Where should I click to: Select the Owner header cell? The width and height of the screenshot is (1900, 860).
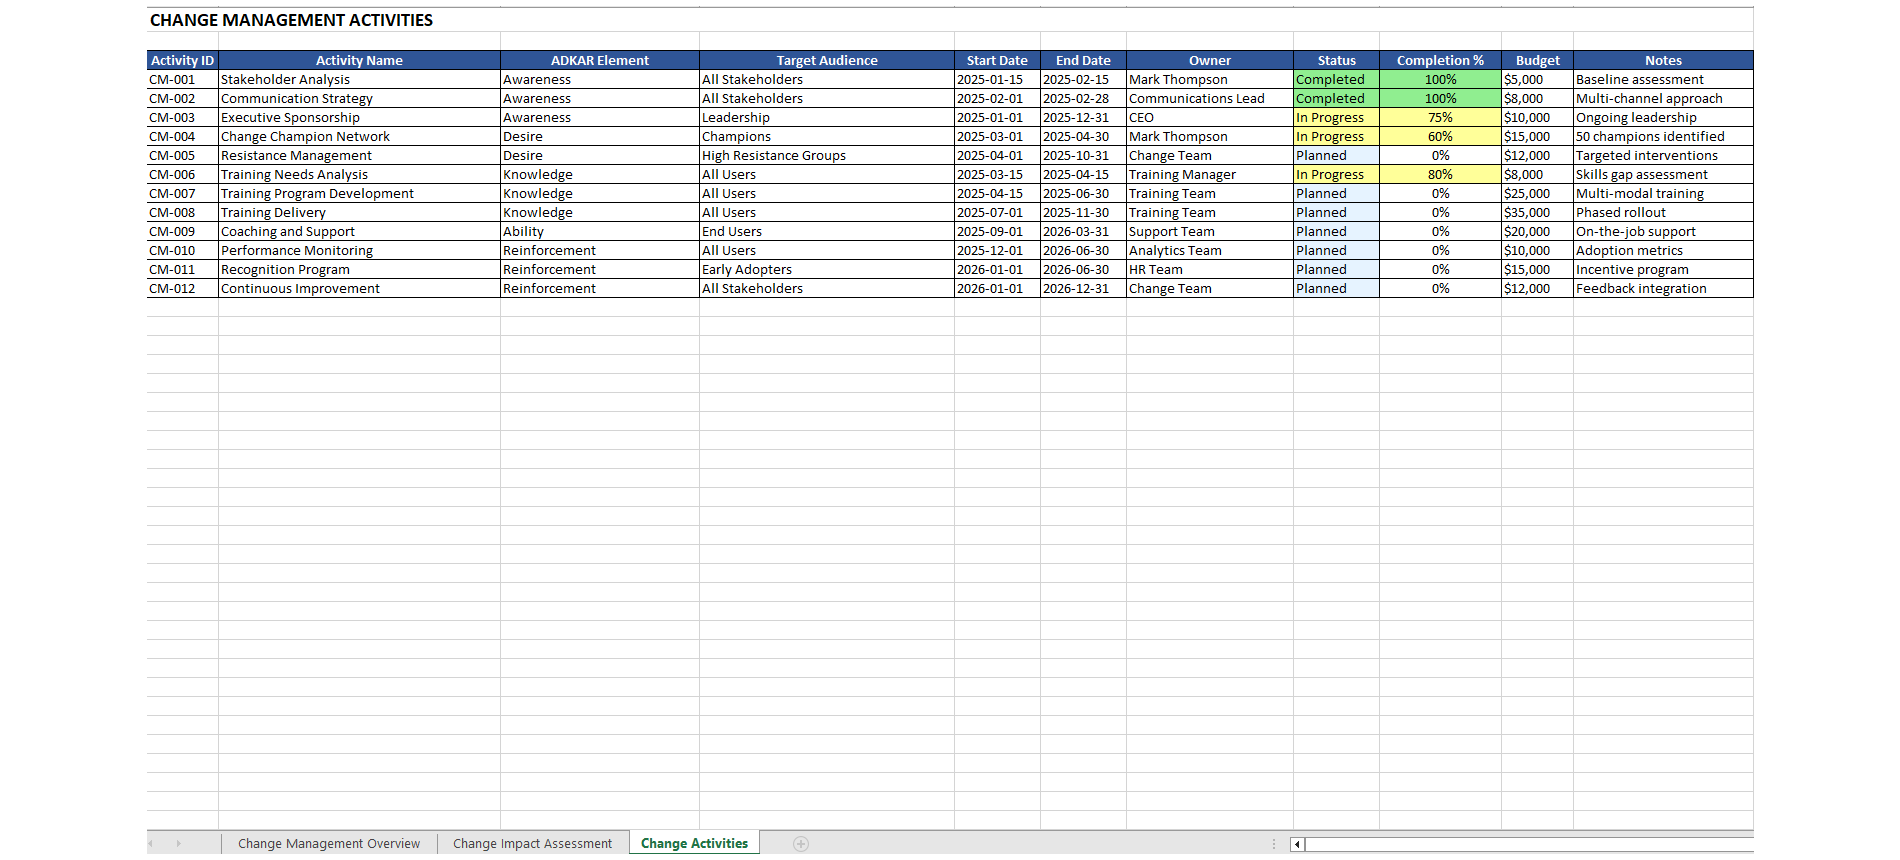tap(1210, 61)
